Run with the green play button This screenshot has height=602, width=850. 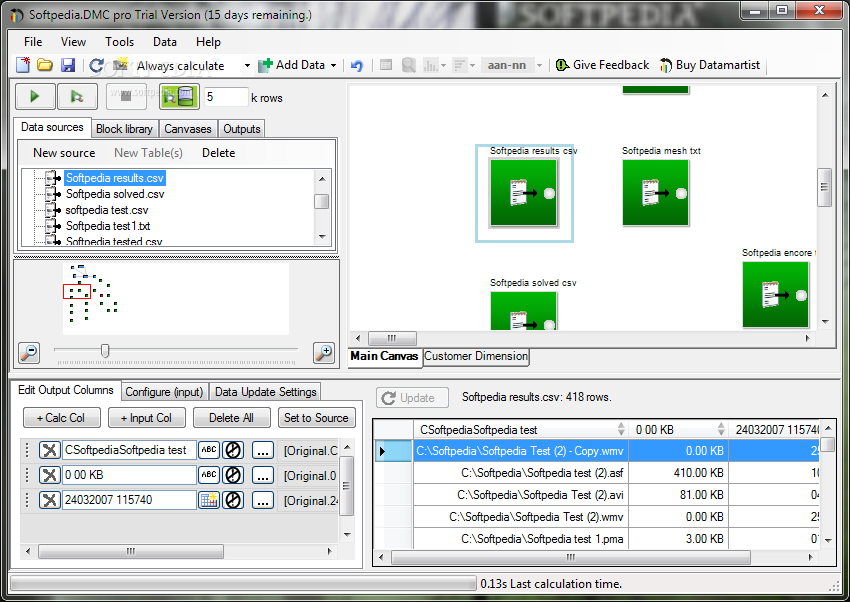pyautogui.click(x=35, y=97)
